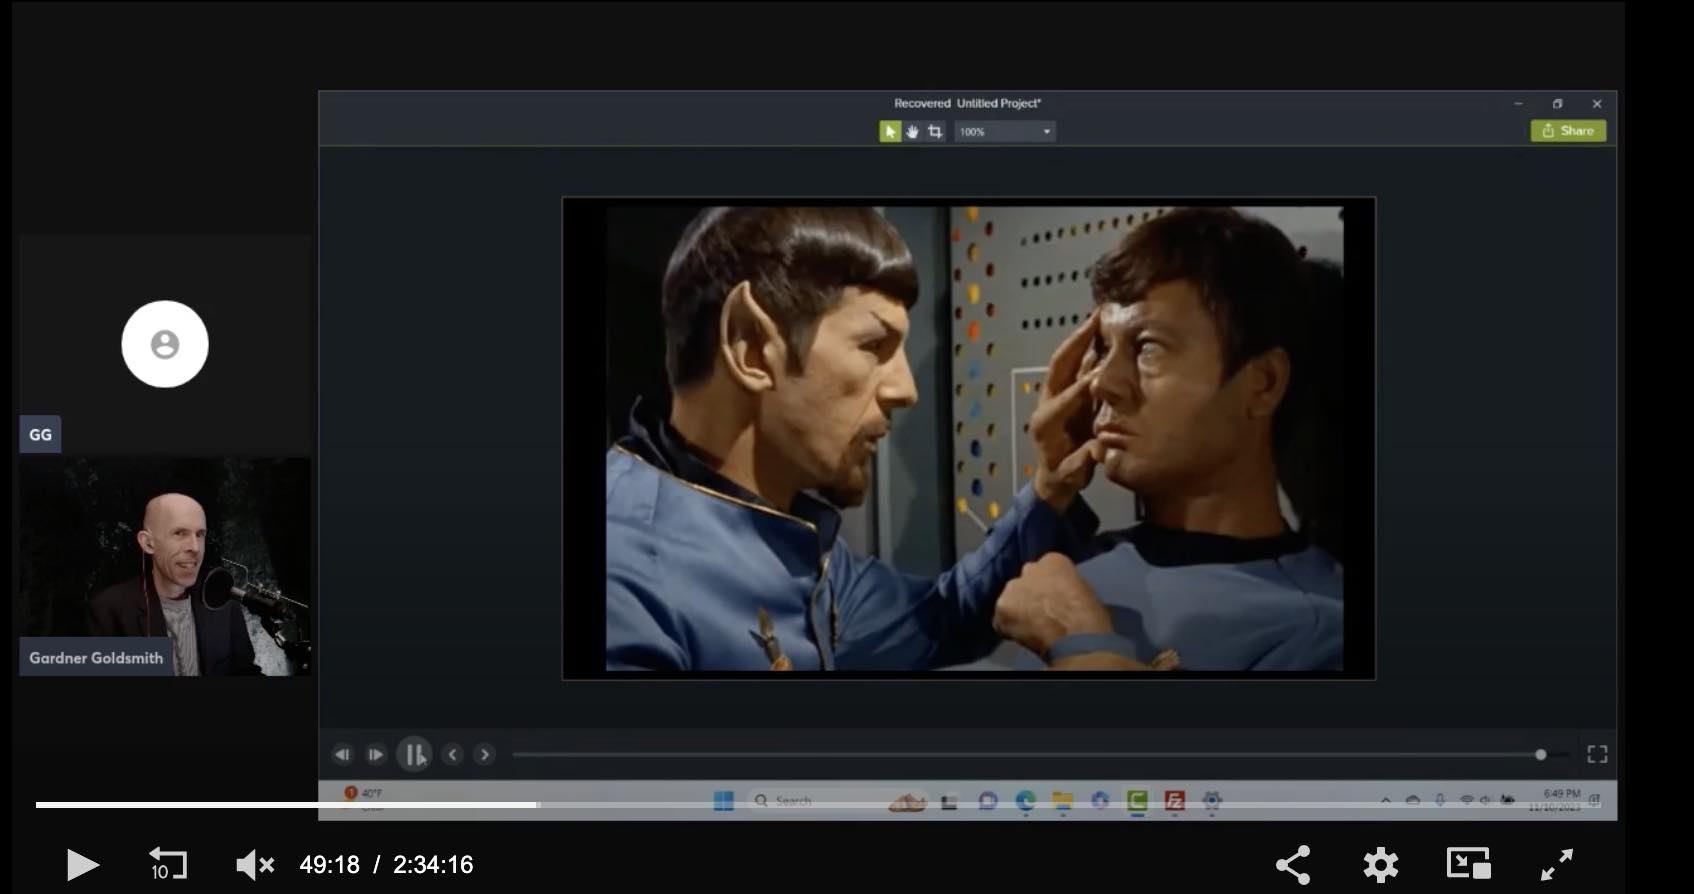This screenshot has width=1694, height=894.
Task: Jump to previous marker with left chevron
Action: click(x=453, y=754)
